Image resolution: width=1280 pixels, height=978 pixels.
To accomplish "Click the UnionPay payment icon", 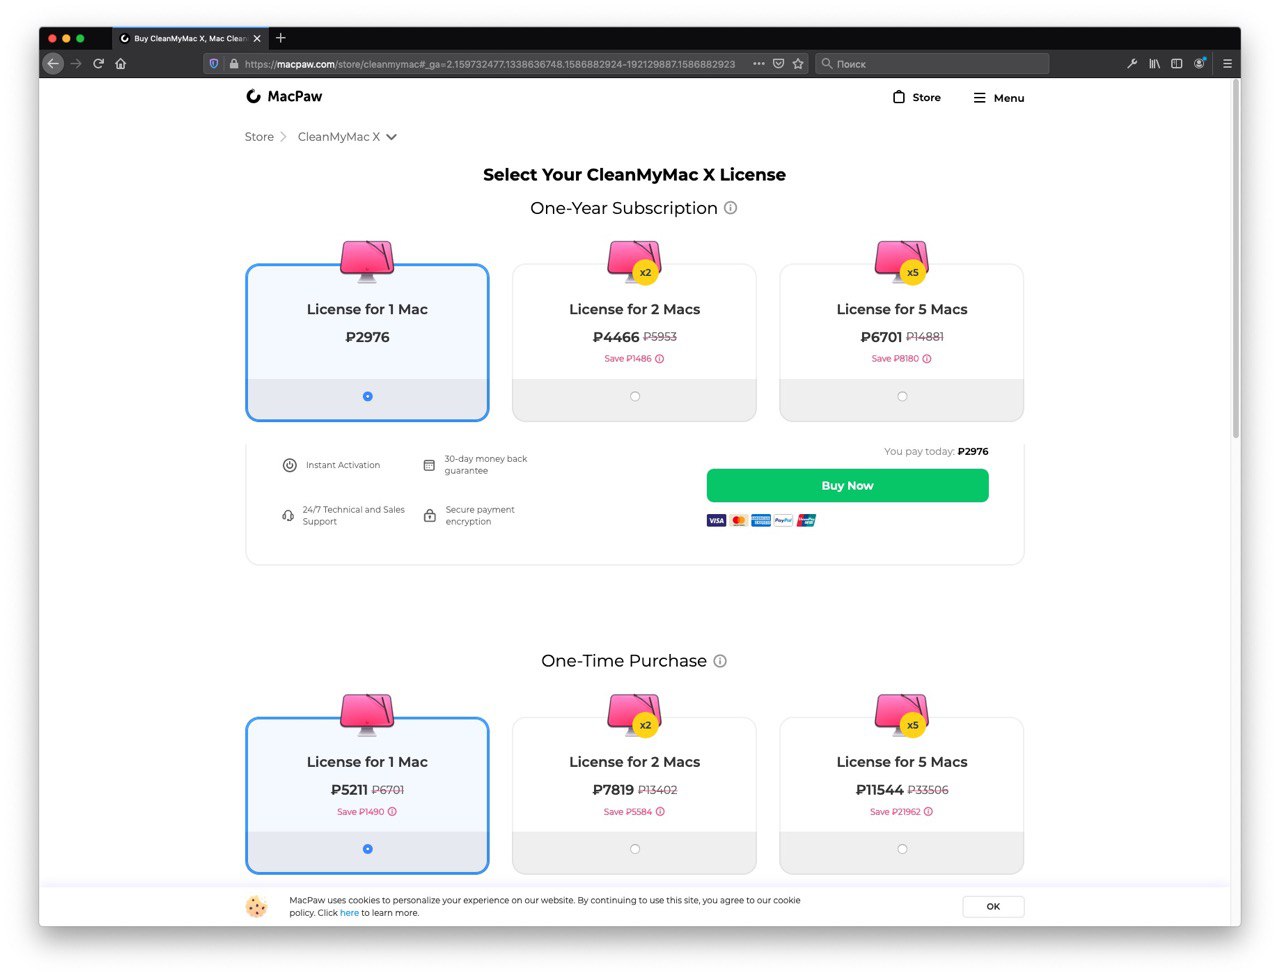I will point(806,520).
